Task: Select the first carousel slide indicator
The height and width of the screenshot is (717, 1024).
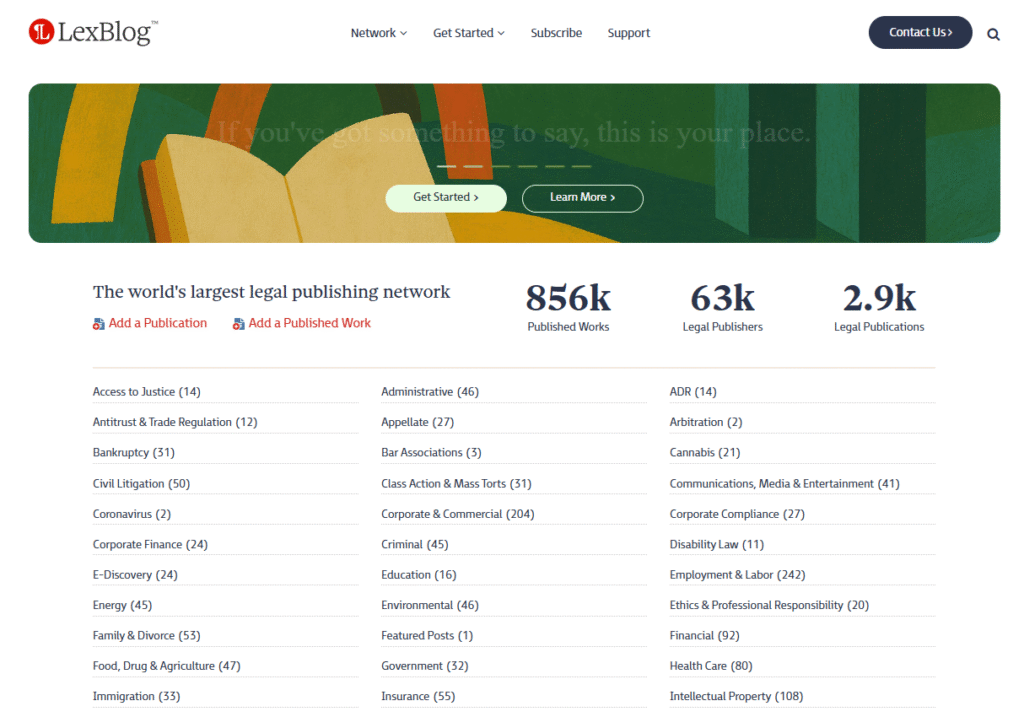Action: [x=447, y=167]
